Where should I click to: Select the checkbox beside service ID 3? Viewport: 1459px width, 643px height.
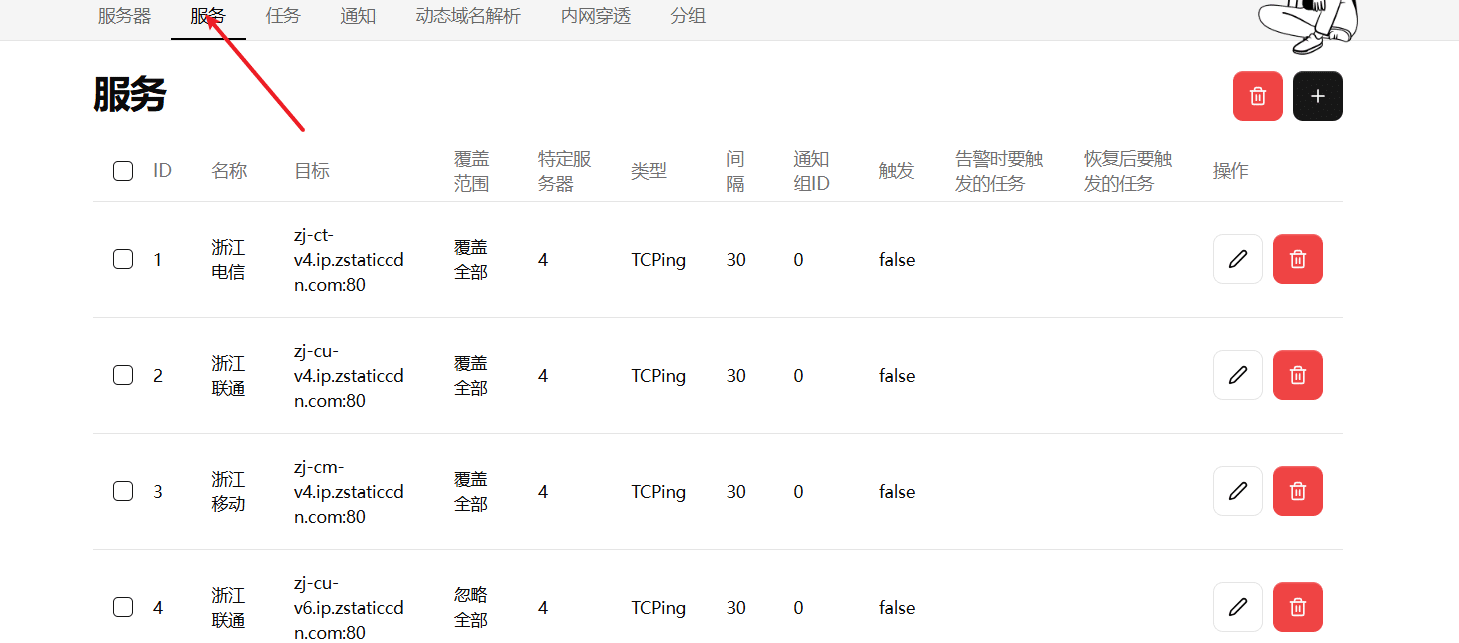(x=122, y=490)
